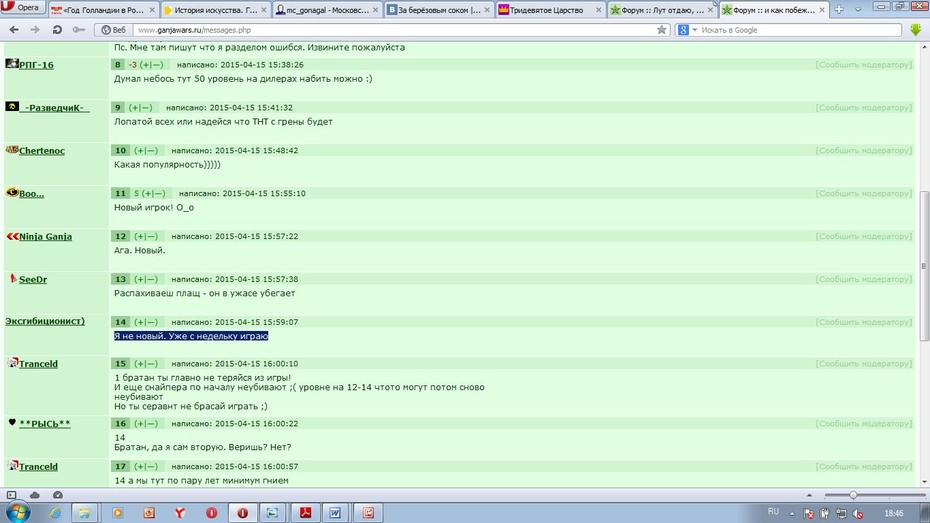Show hidden system tray icons

coord(792,514)
